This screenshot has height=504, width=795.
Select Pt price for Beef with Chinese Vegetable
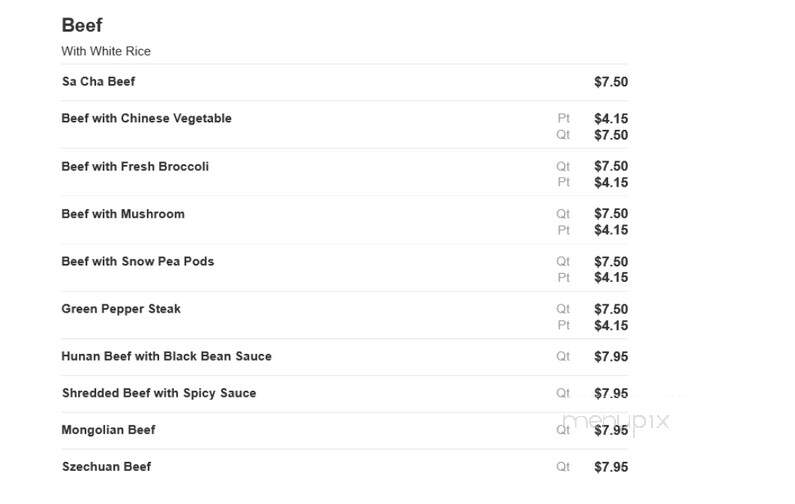(611, 119)
